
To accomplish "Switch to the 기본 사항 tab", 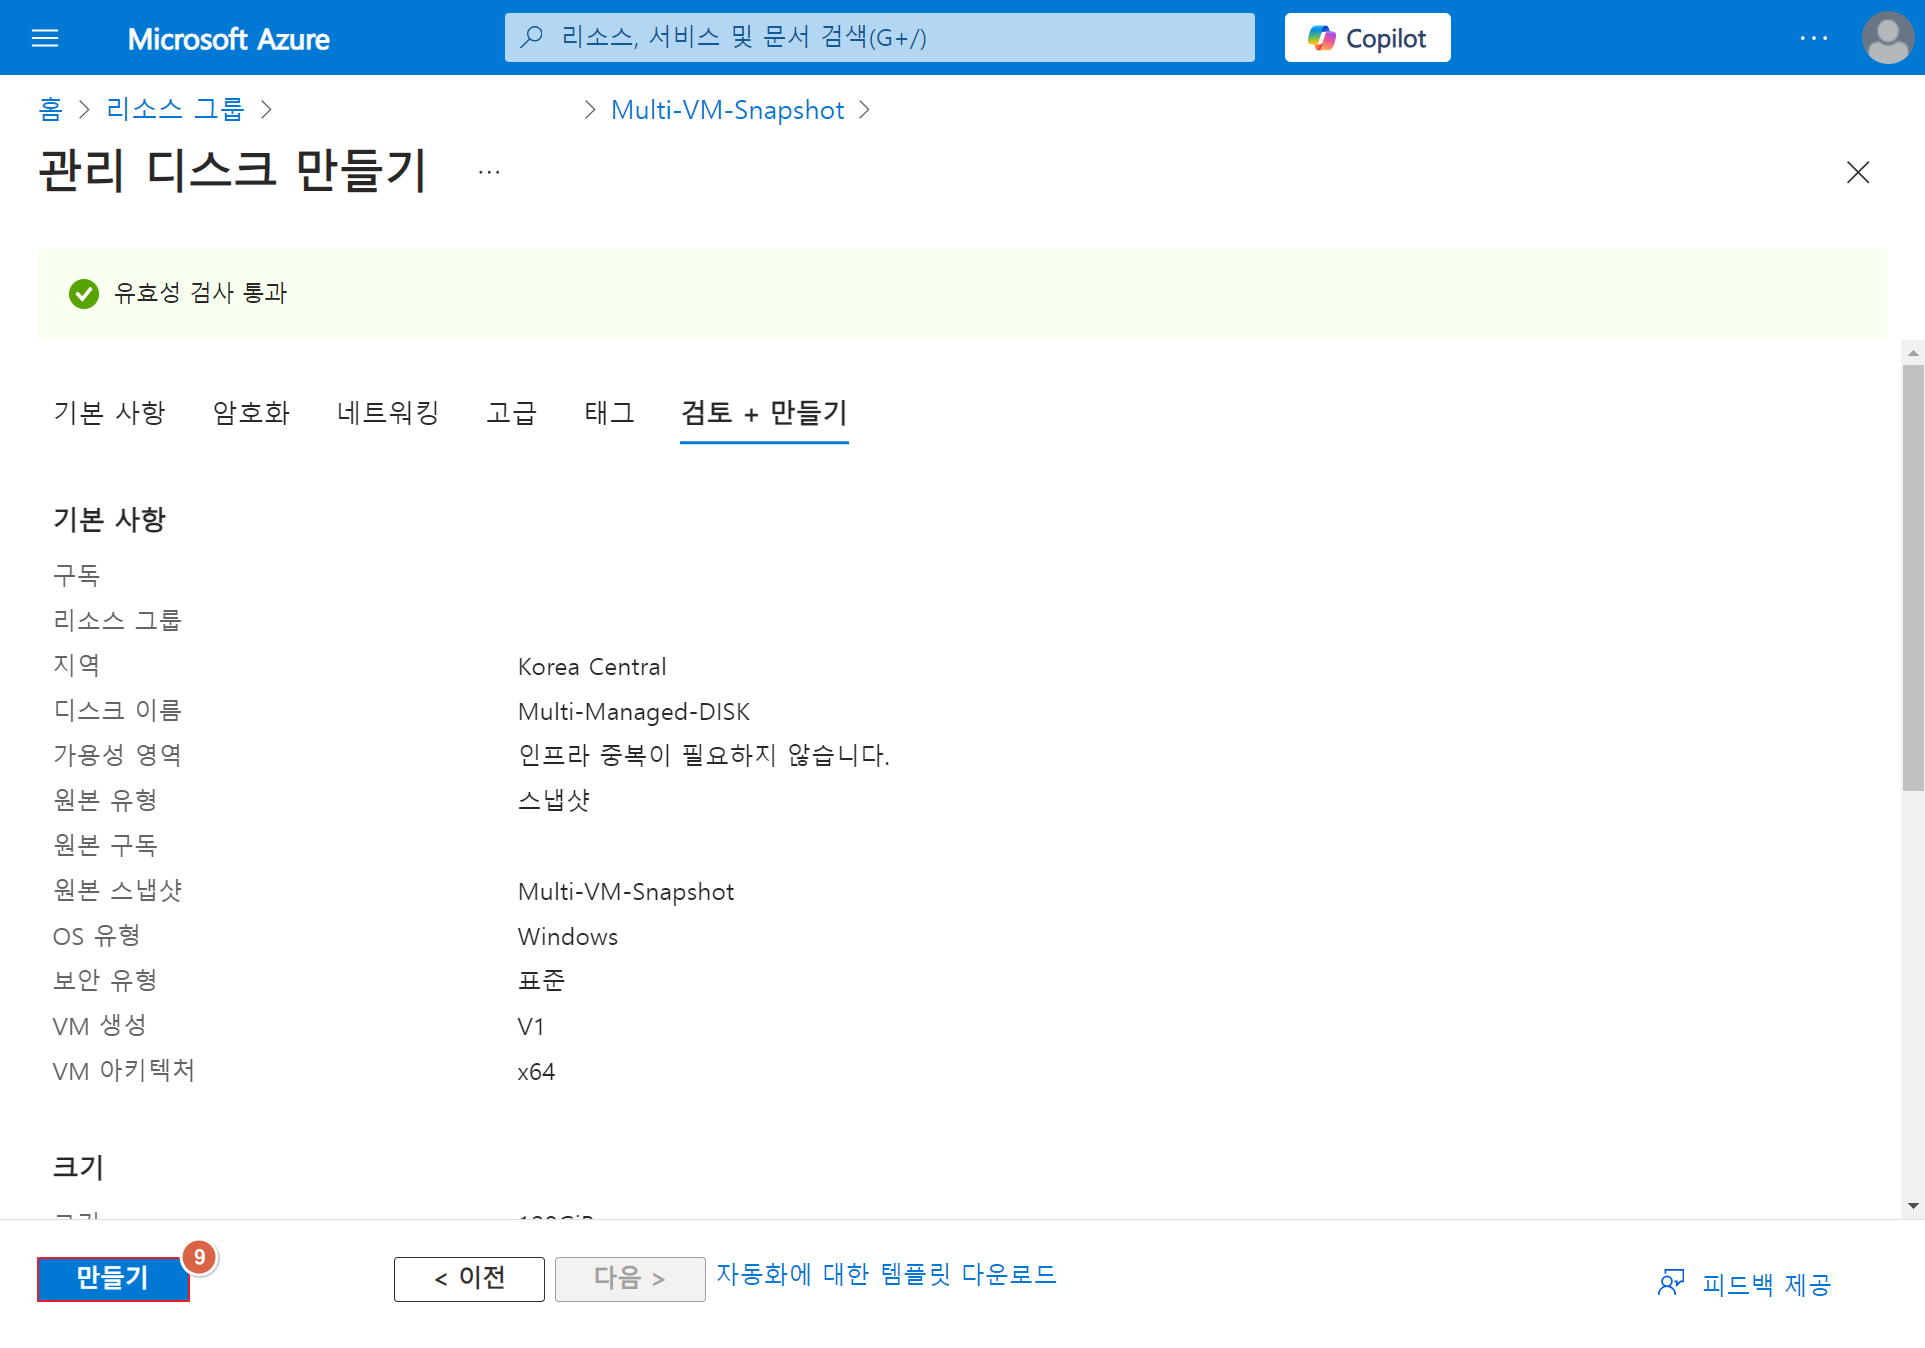I will tap(109, 412).
